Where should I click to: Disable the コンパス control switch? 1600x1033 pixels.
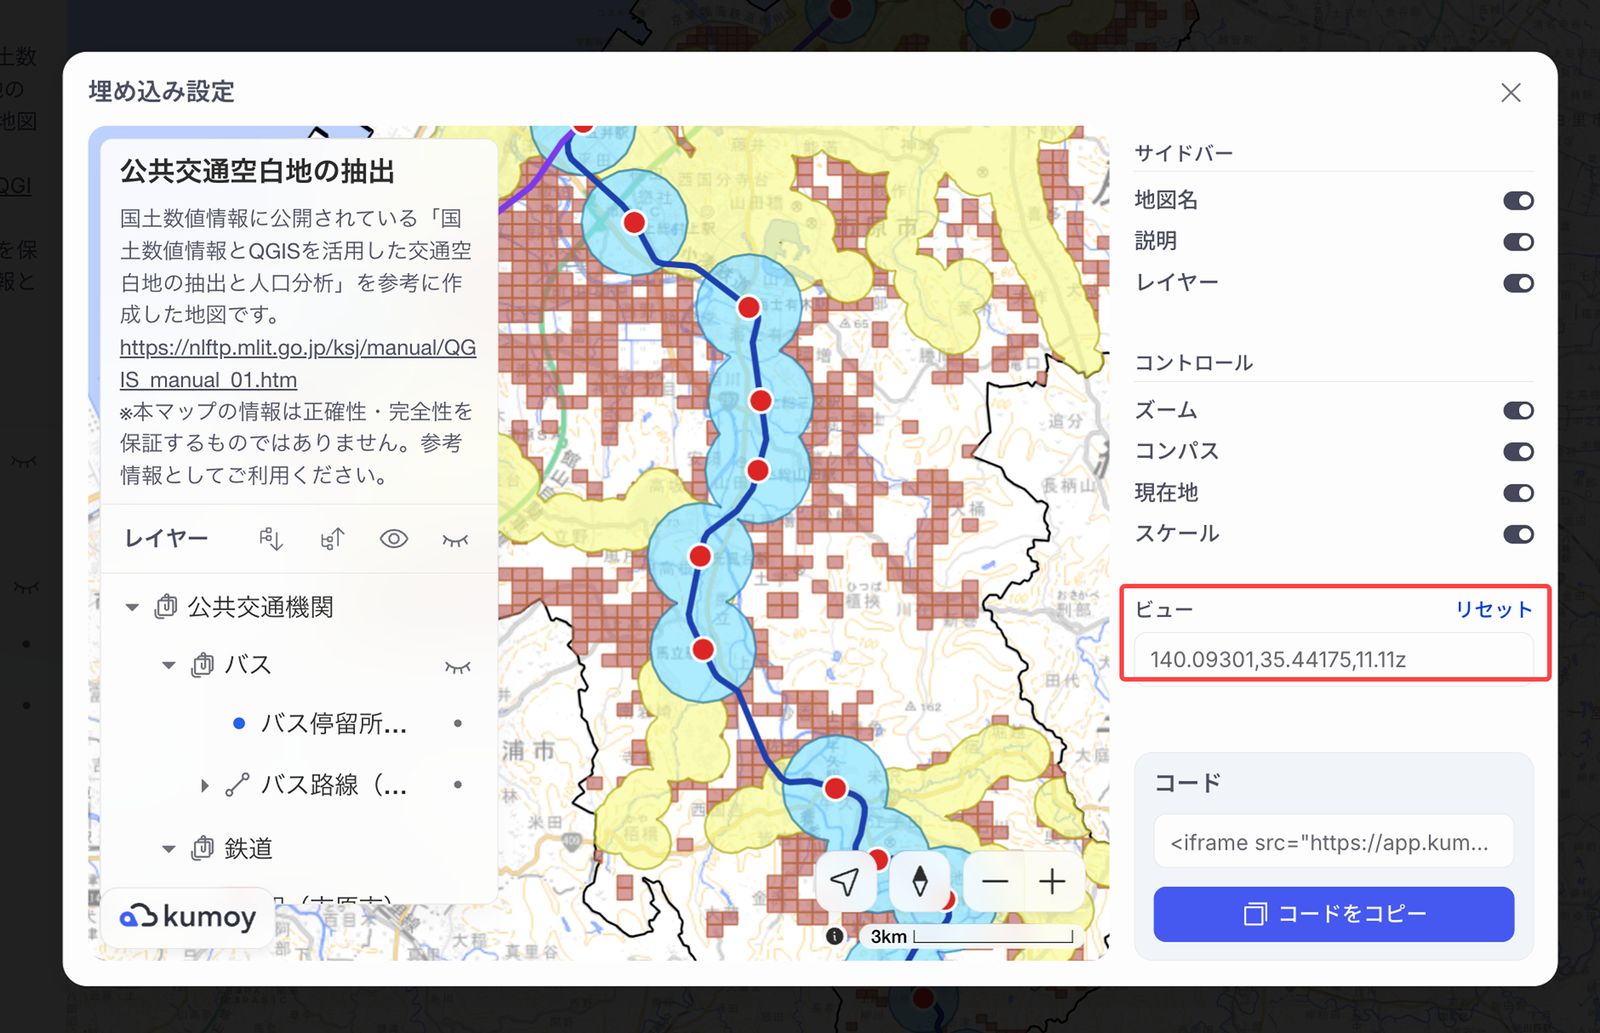pyautogui.click(x=1518, y=452)
